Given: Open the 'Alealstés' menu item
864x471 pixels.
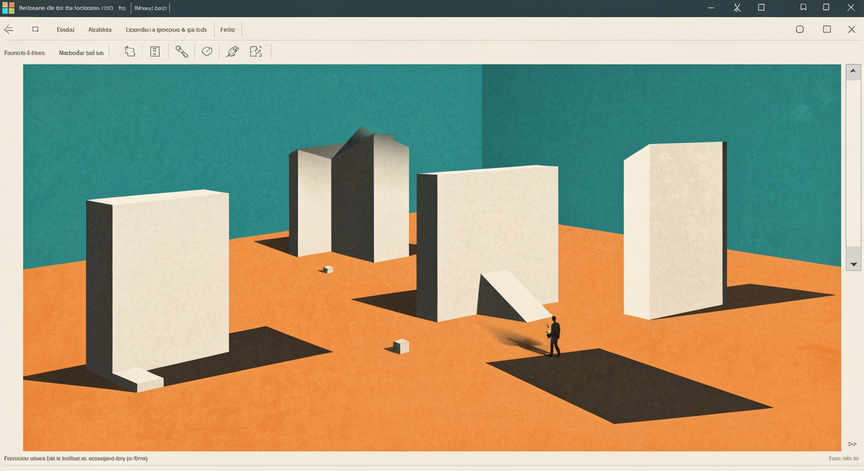Looking at the screenshot, I should point(100,30).
